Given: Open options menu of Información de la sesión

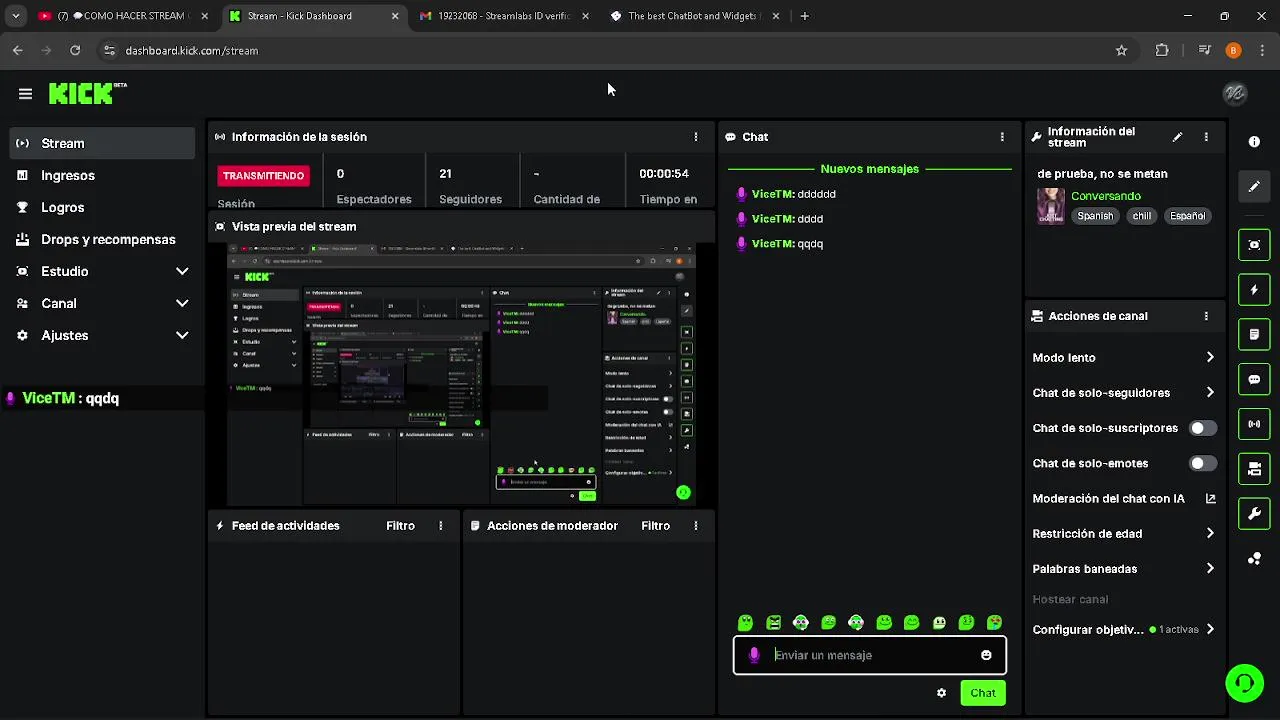Looking at the screenshot, I should [696, 137].
